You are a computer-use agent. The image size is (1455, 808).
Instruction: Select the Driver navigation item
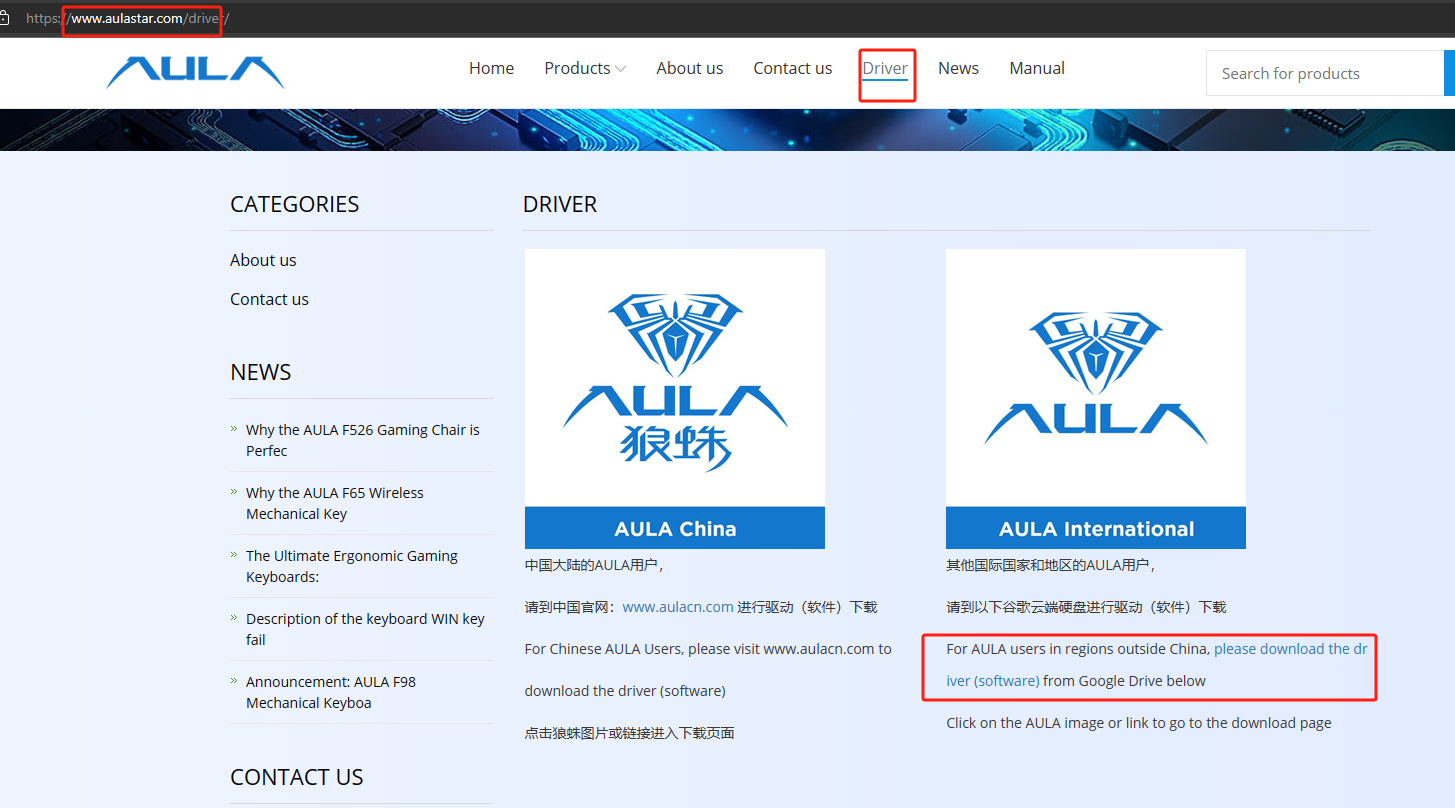pos(885,68)
